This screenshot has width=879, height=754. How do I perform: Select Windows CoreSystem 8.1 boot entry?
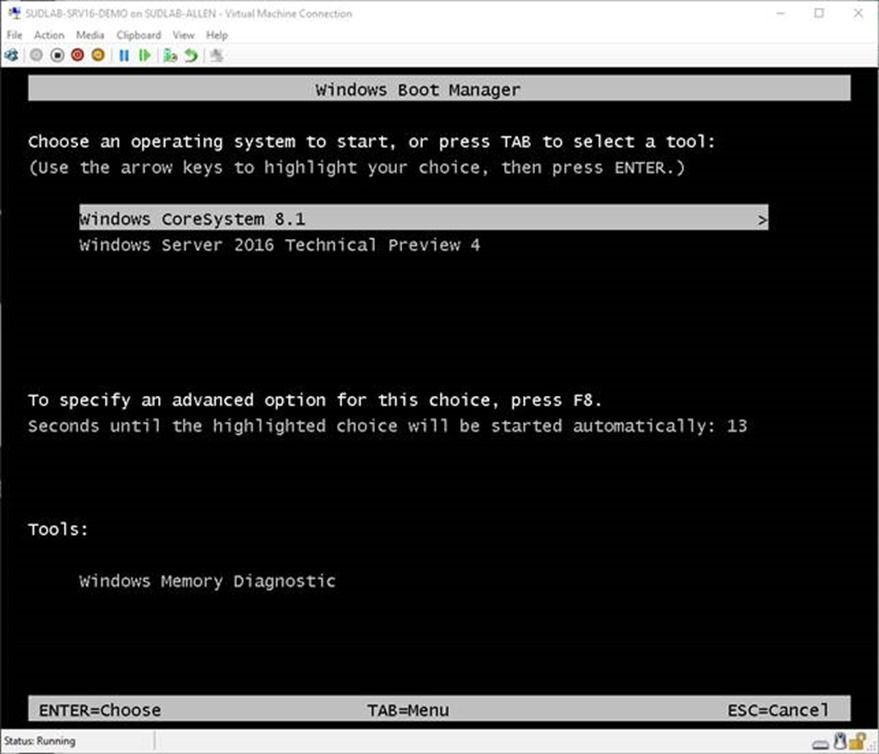424,218
